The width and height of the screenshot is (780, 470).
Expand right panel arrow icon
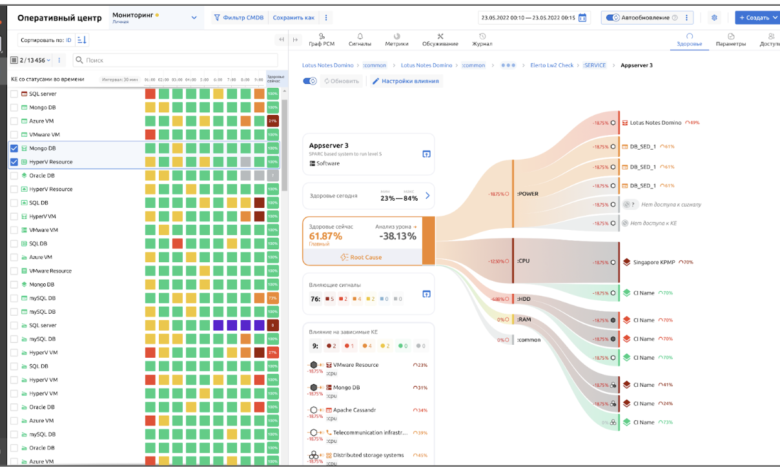pos(295,39)
